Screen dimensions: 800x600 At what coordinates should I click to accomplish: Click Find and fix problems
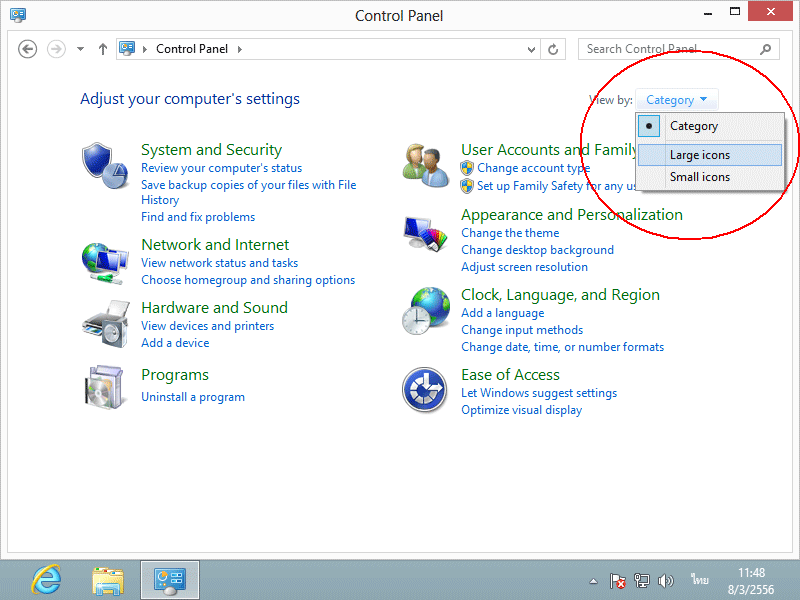coord(198,217)
